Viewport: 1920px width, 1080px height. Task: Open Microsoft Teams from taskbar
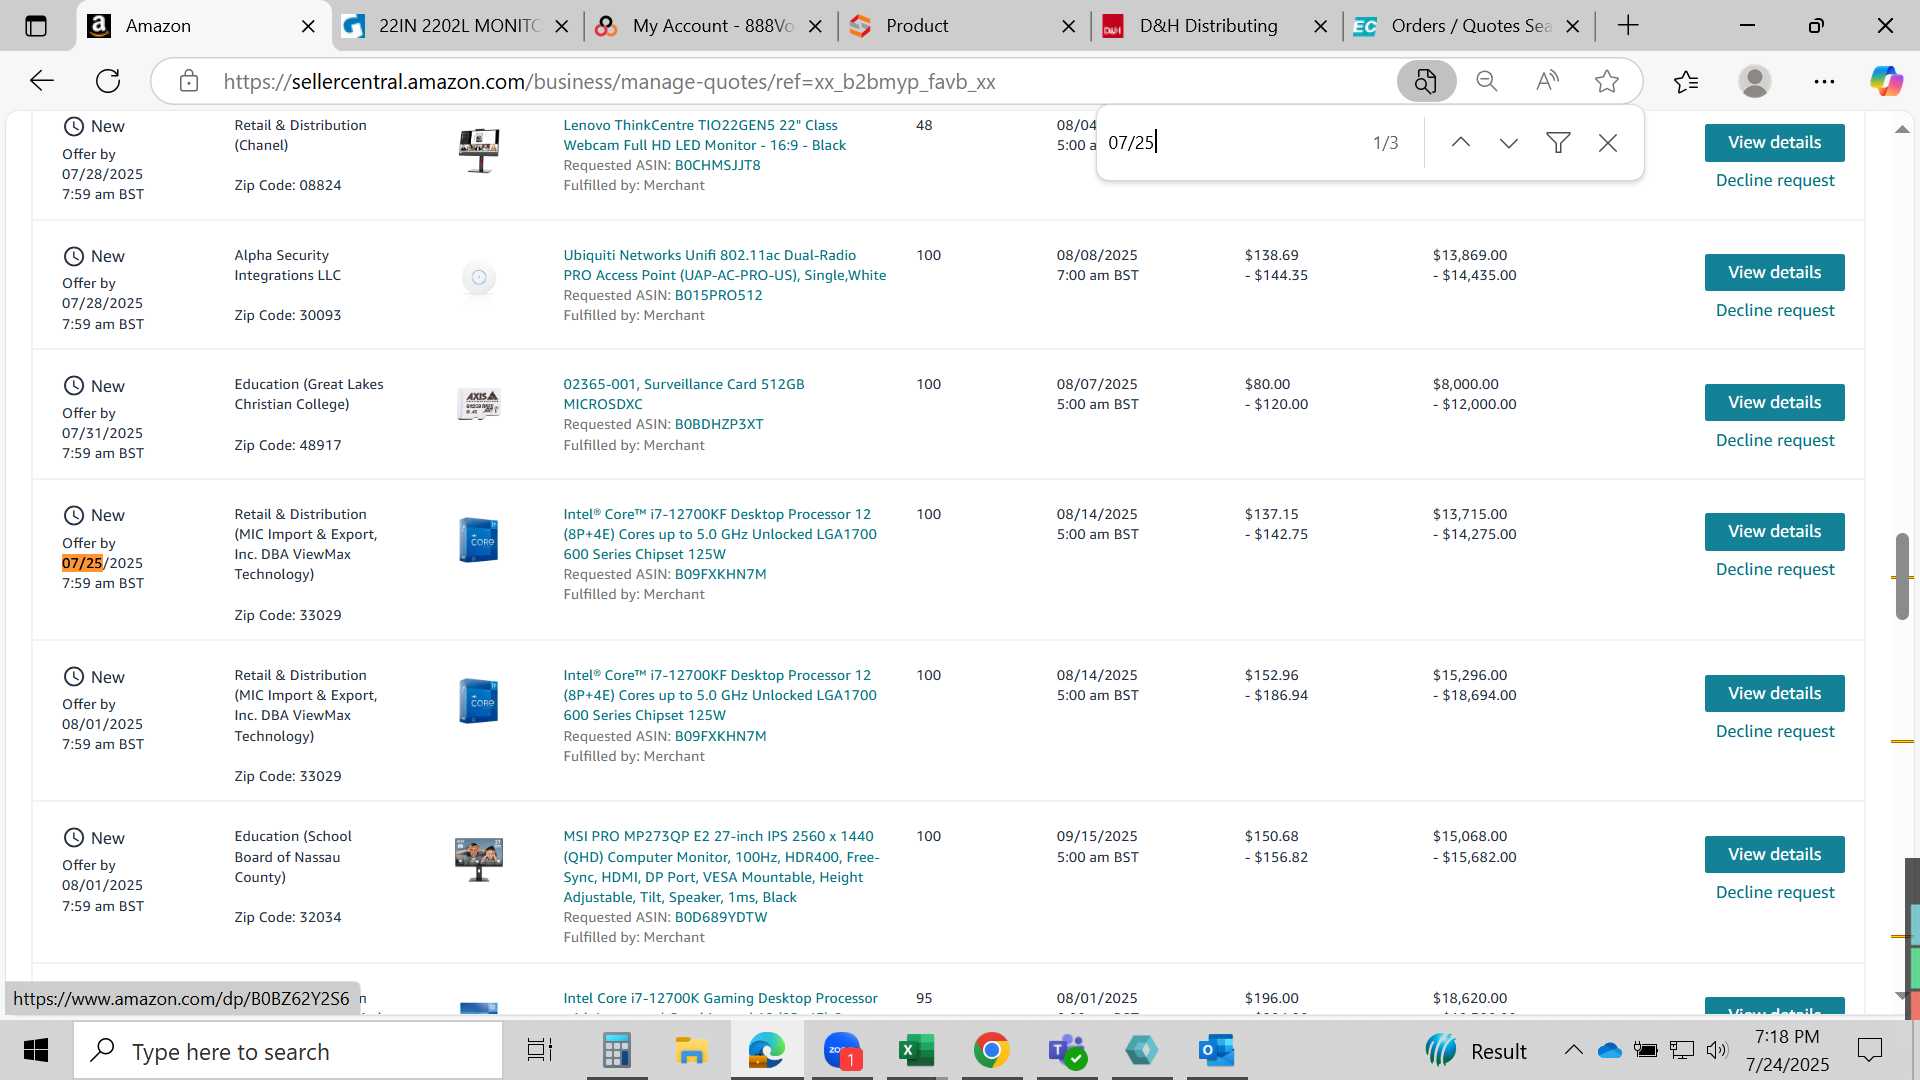coord(1067,1051)
